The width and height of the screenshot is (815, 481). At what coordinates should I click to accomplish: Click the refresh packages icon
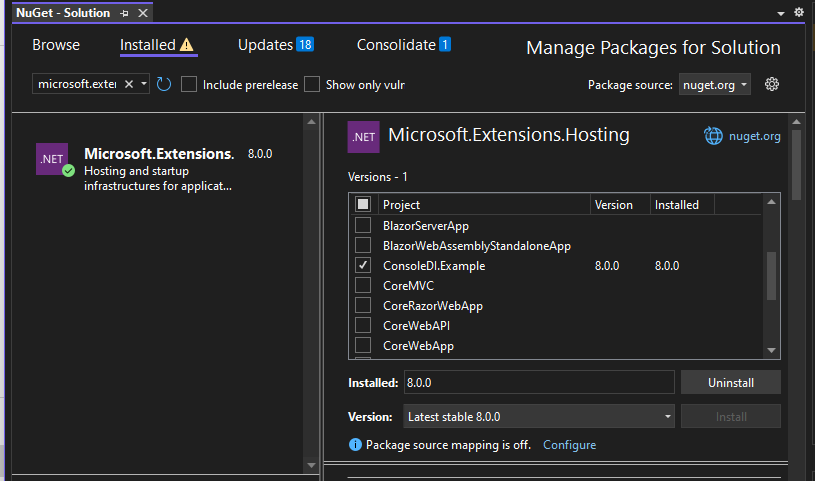coord(164,85)
